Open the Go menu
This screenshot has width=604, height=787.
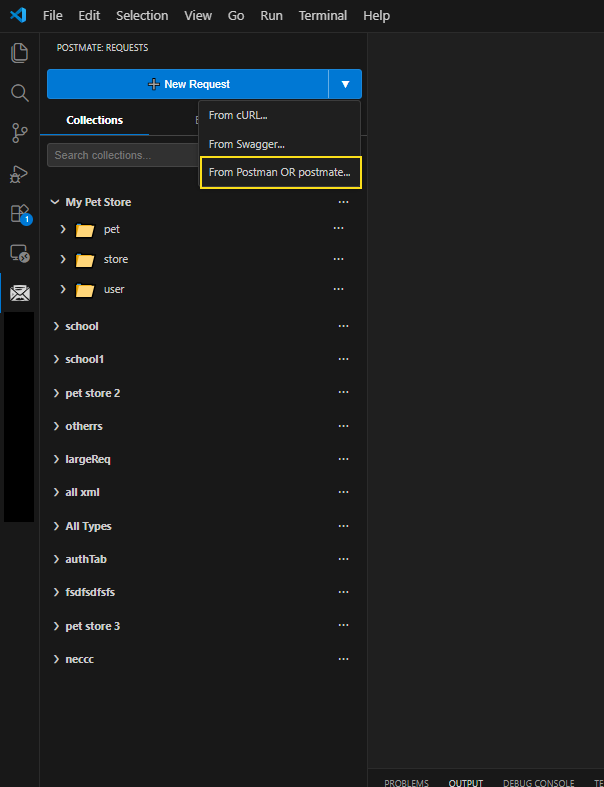click(236, 16)
